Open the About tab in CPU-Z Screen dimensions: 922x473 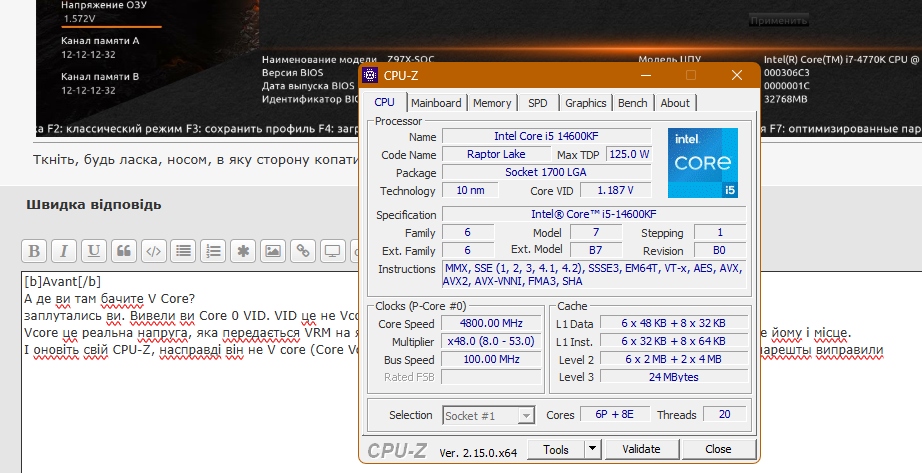675,103
